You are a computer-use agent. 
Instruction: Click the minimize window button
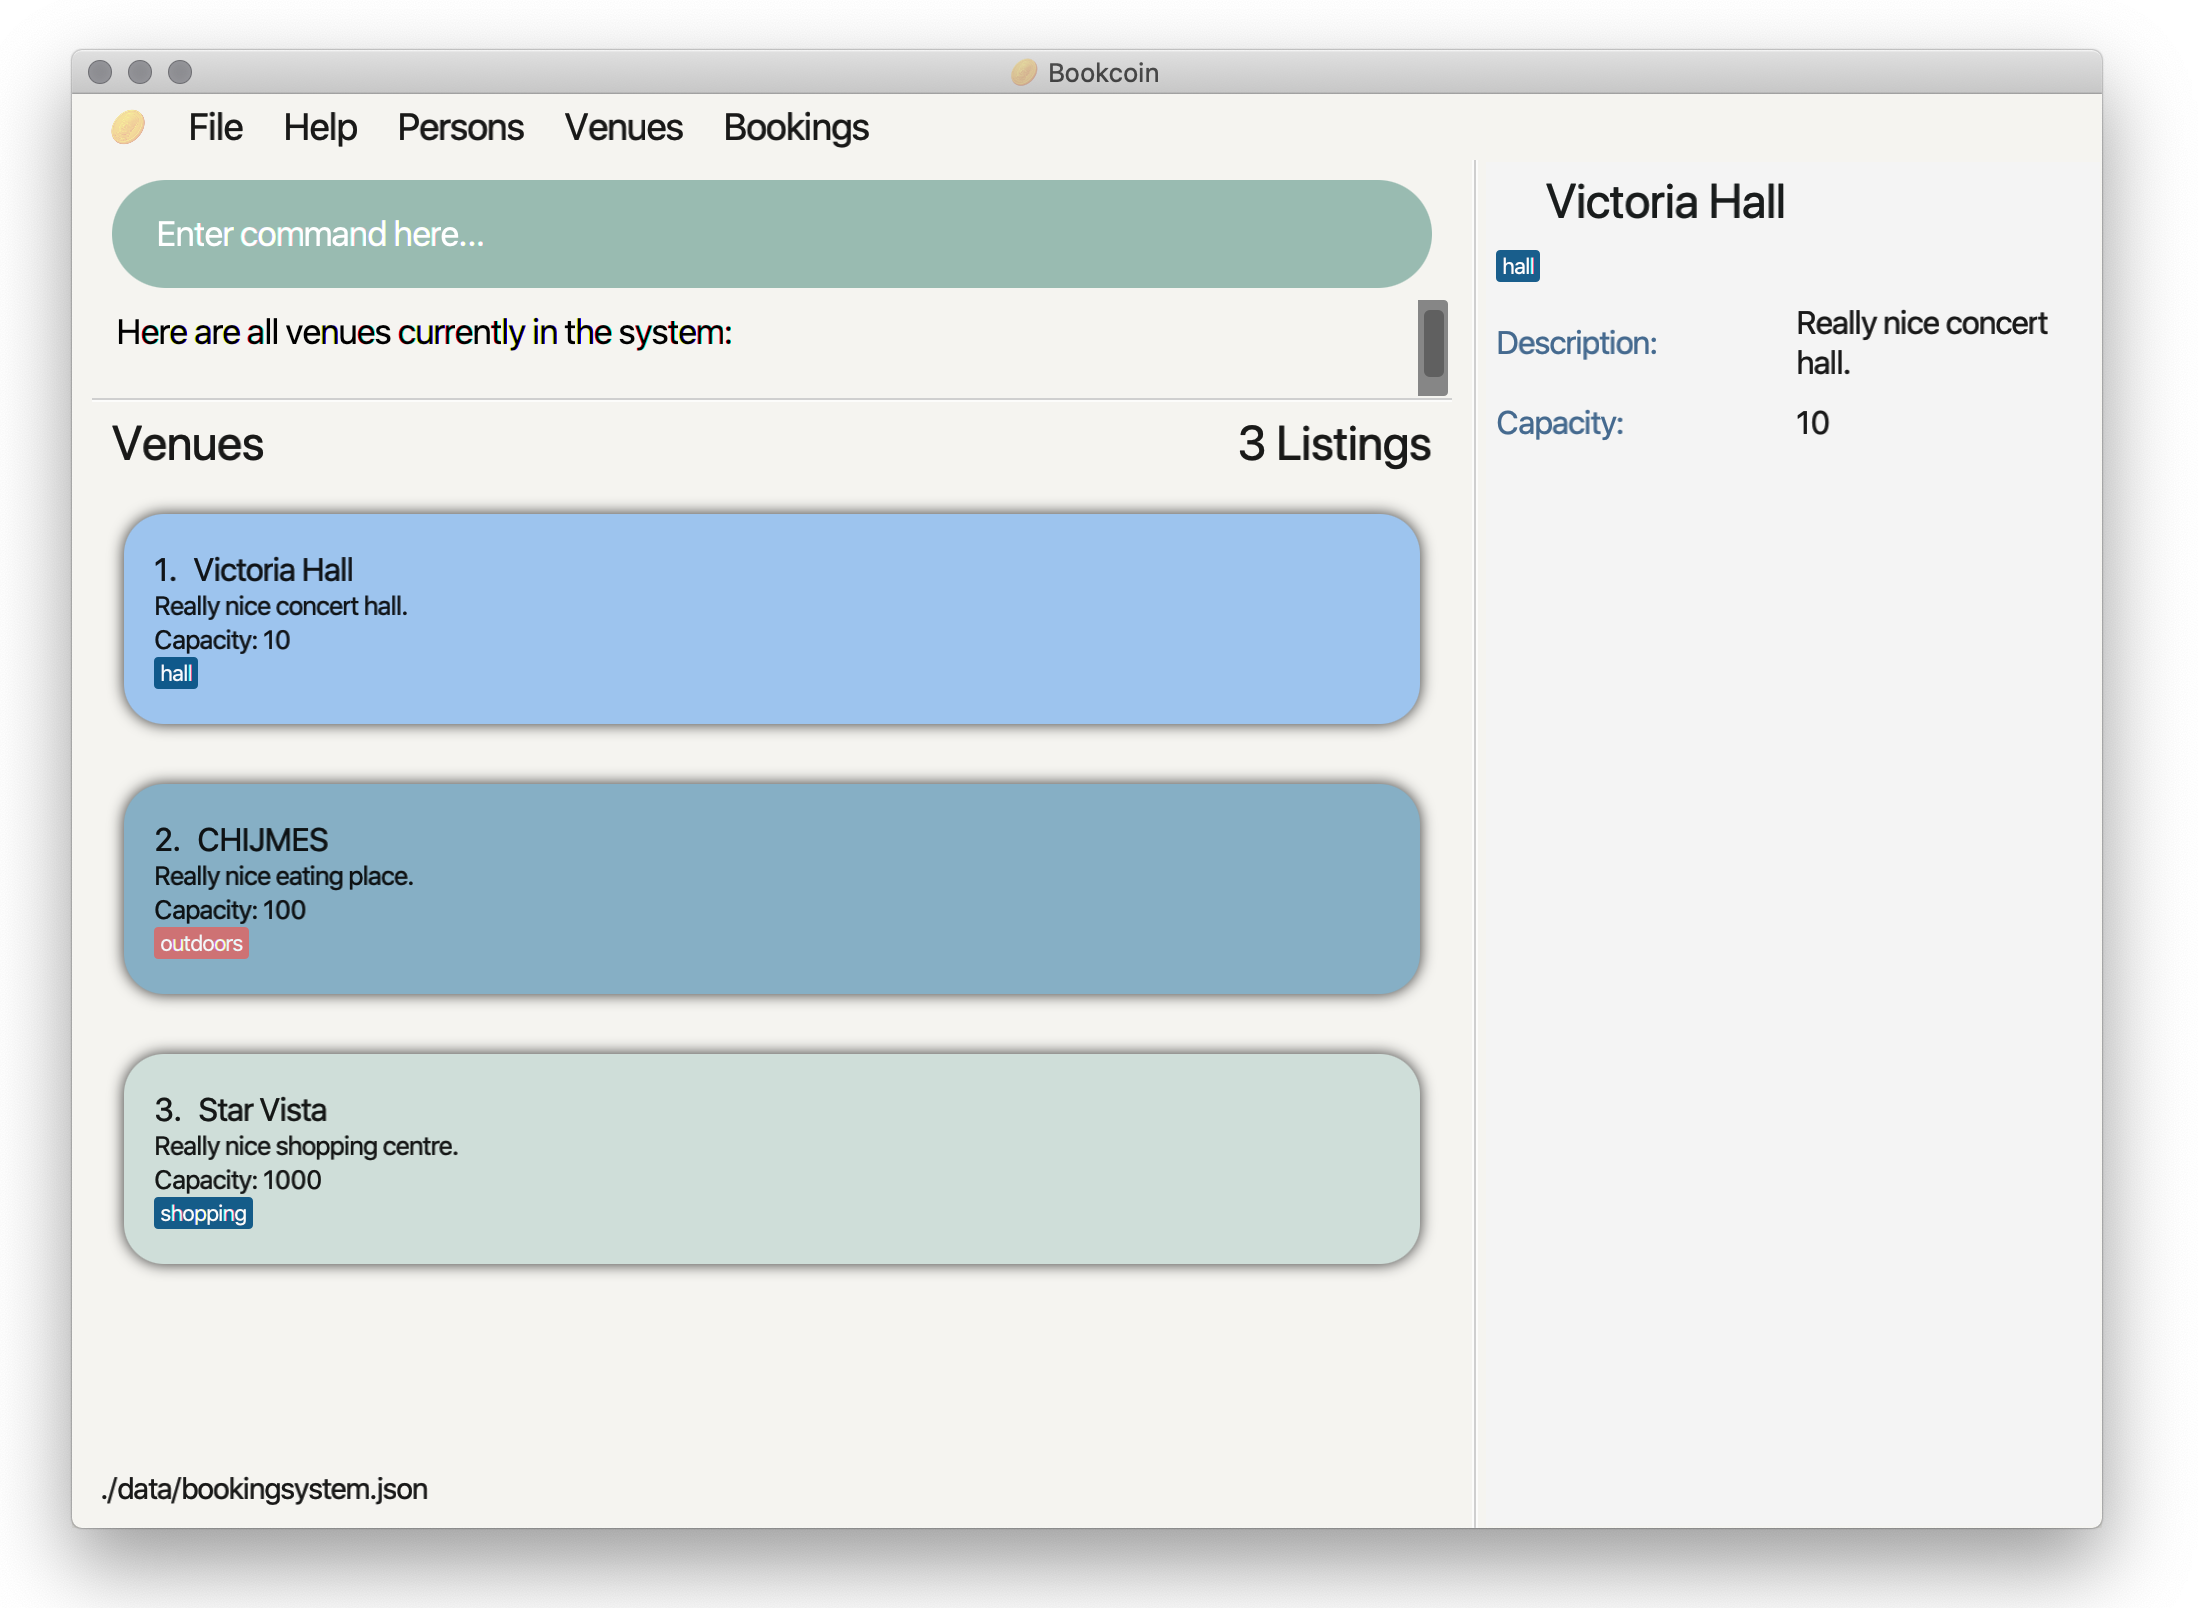(x=140, y=72)
